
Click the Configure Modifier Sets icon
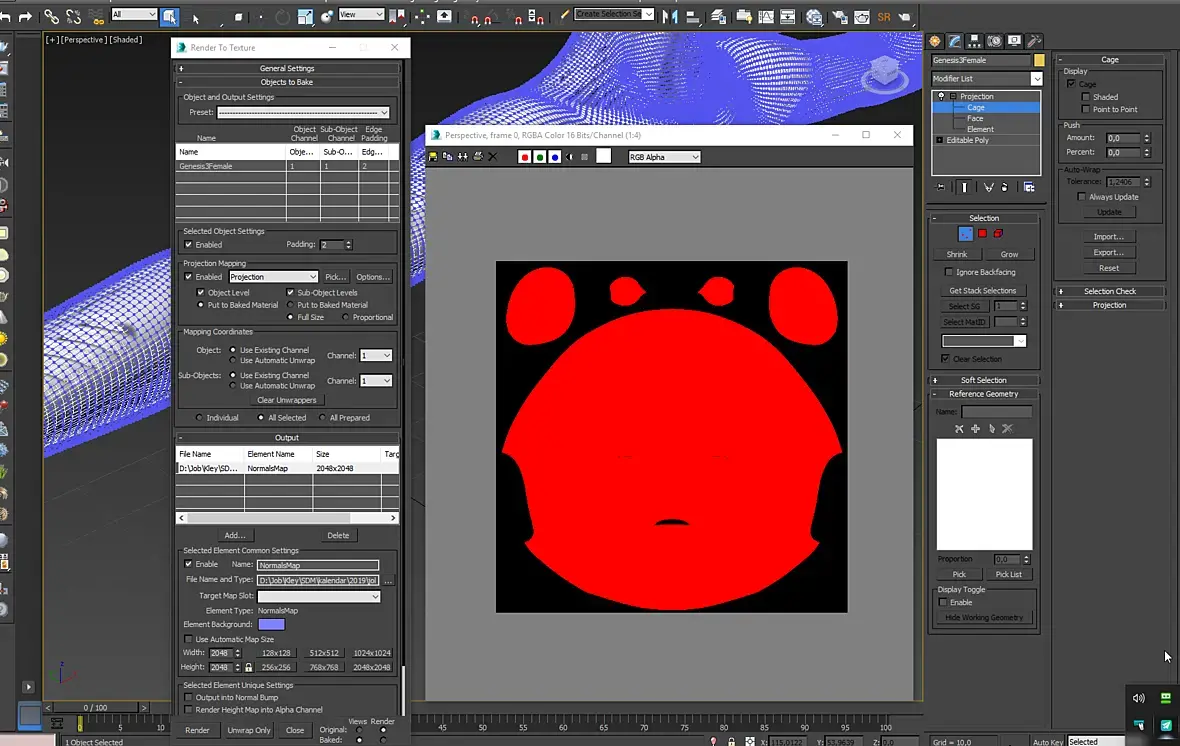click(1029, 187)
